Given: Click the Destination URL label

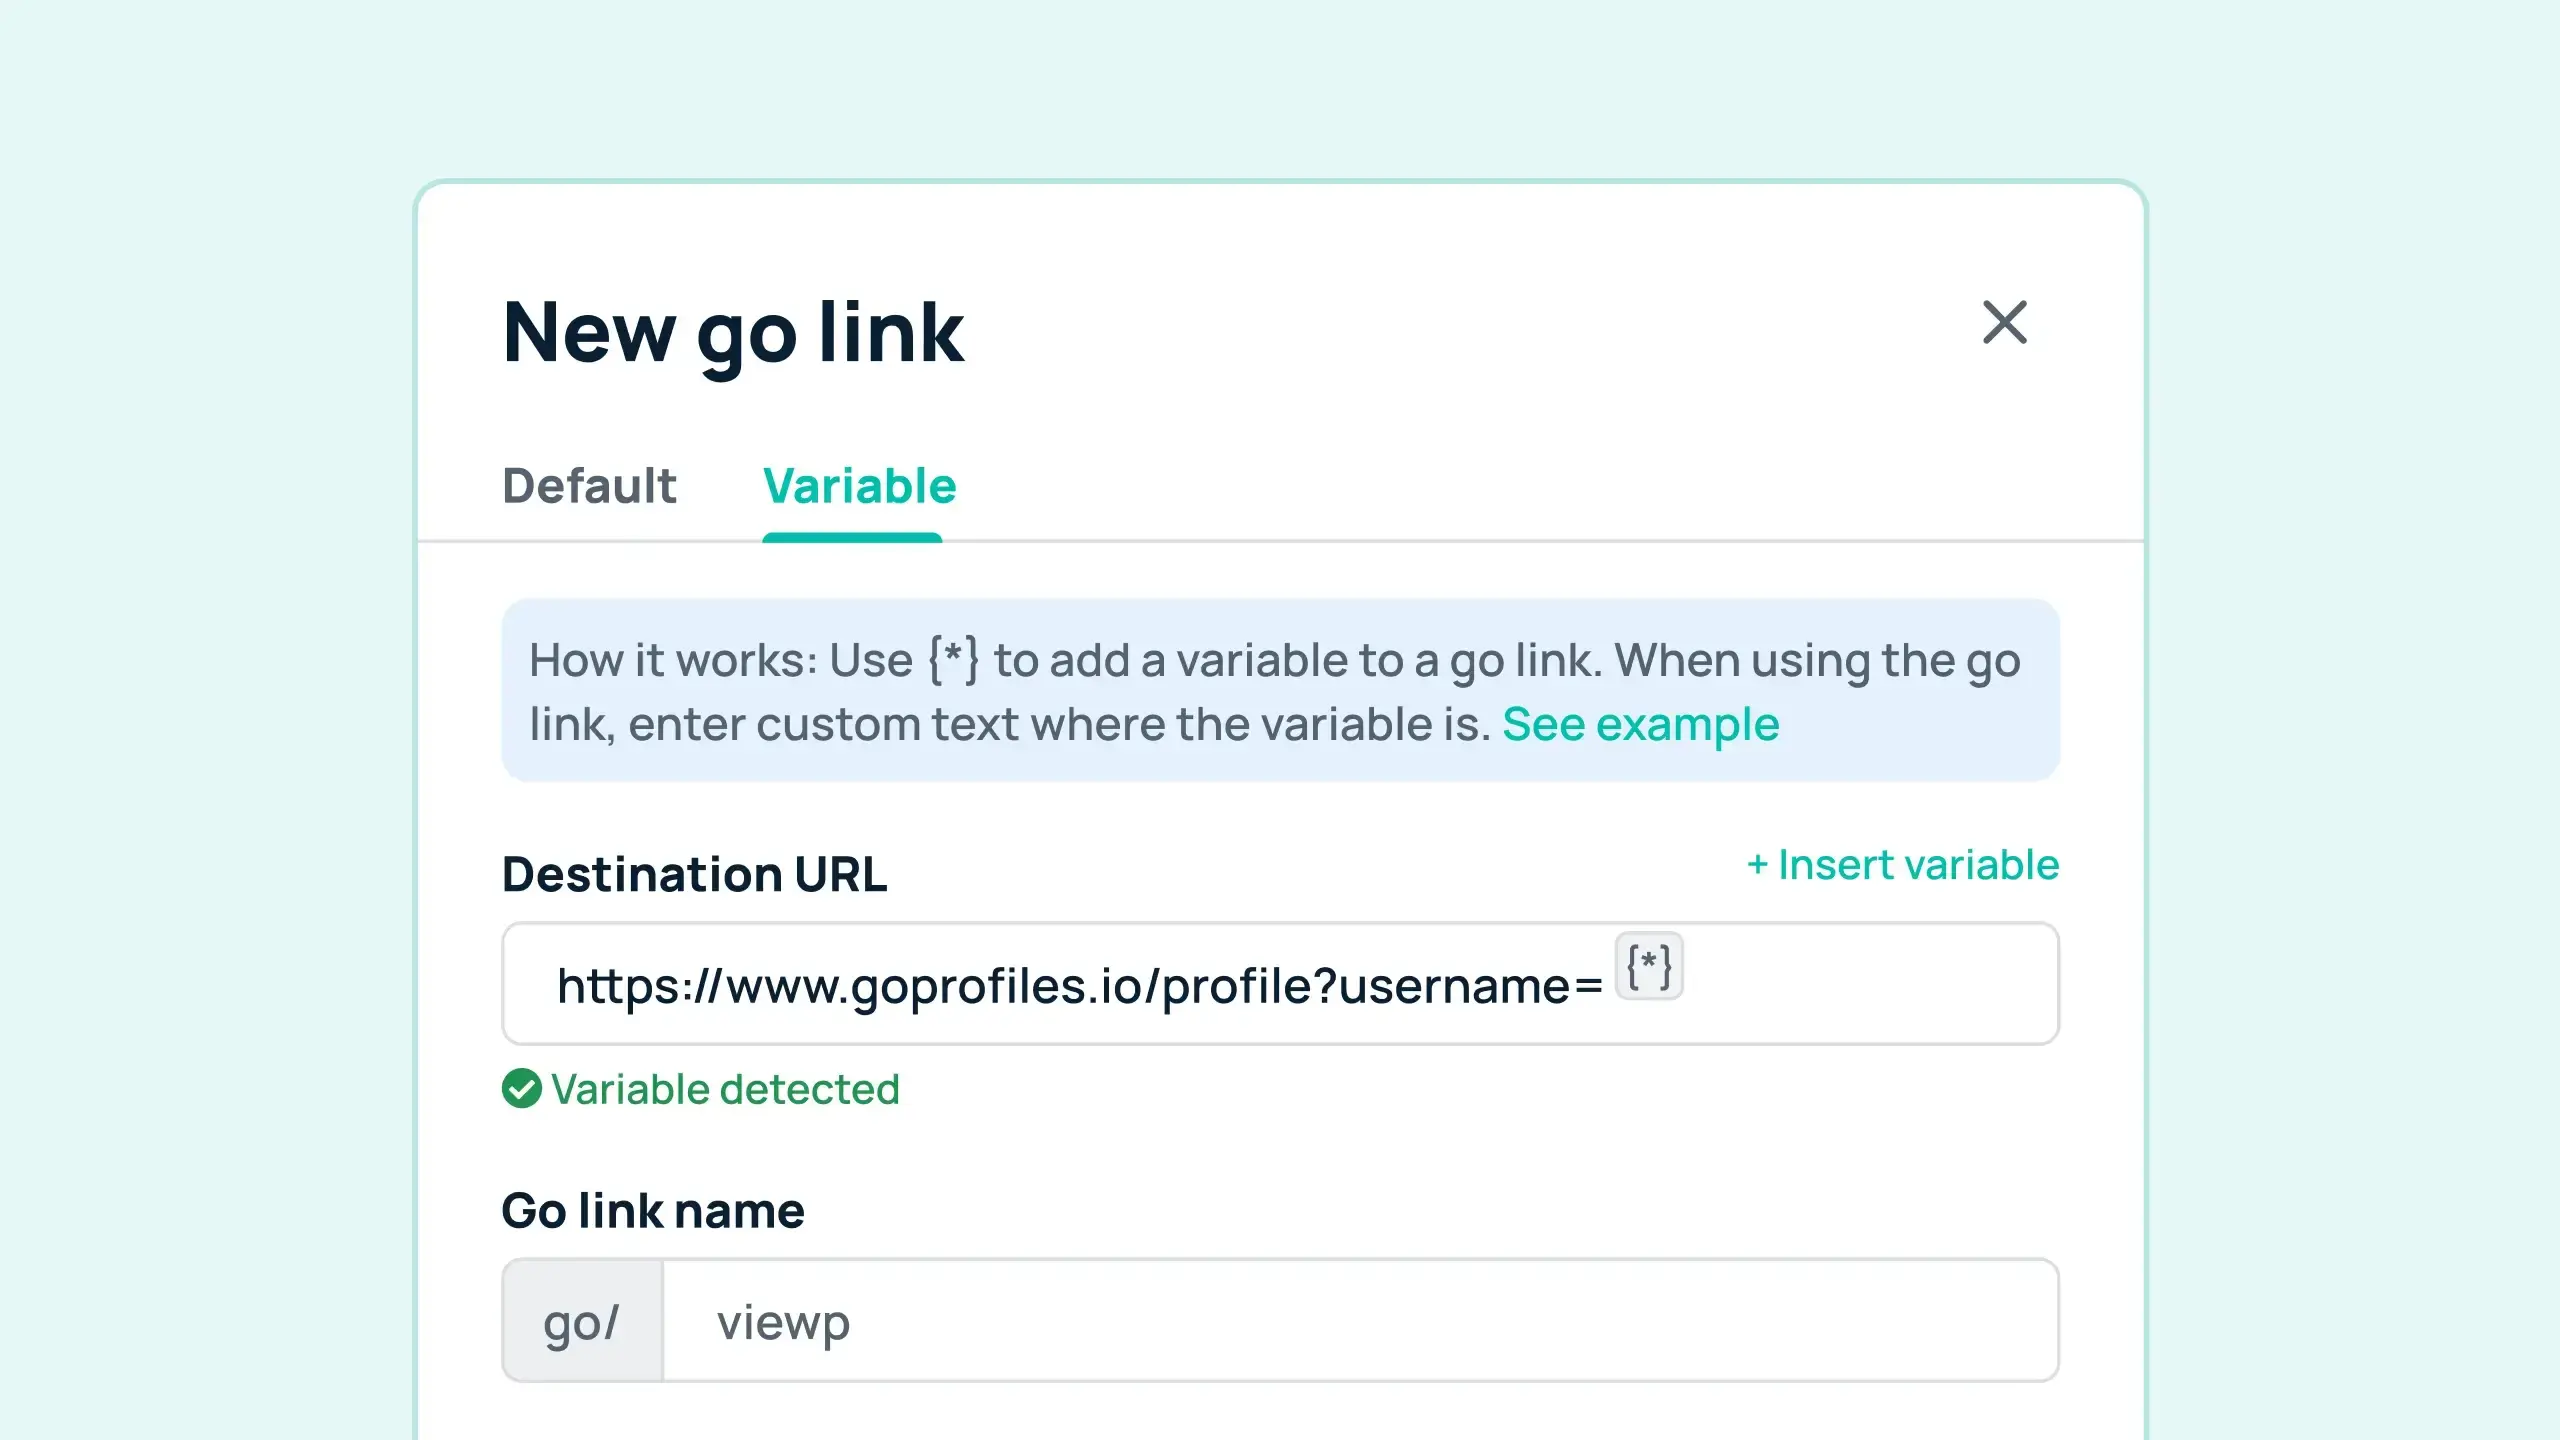Looking at the screenshot, I should tap(696, 873).
